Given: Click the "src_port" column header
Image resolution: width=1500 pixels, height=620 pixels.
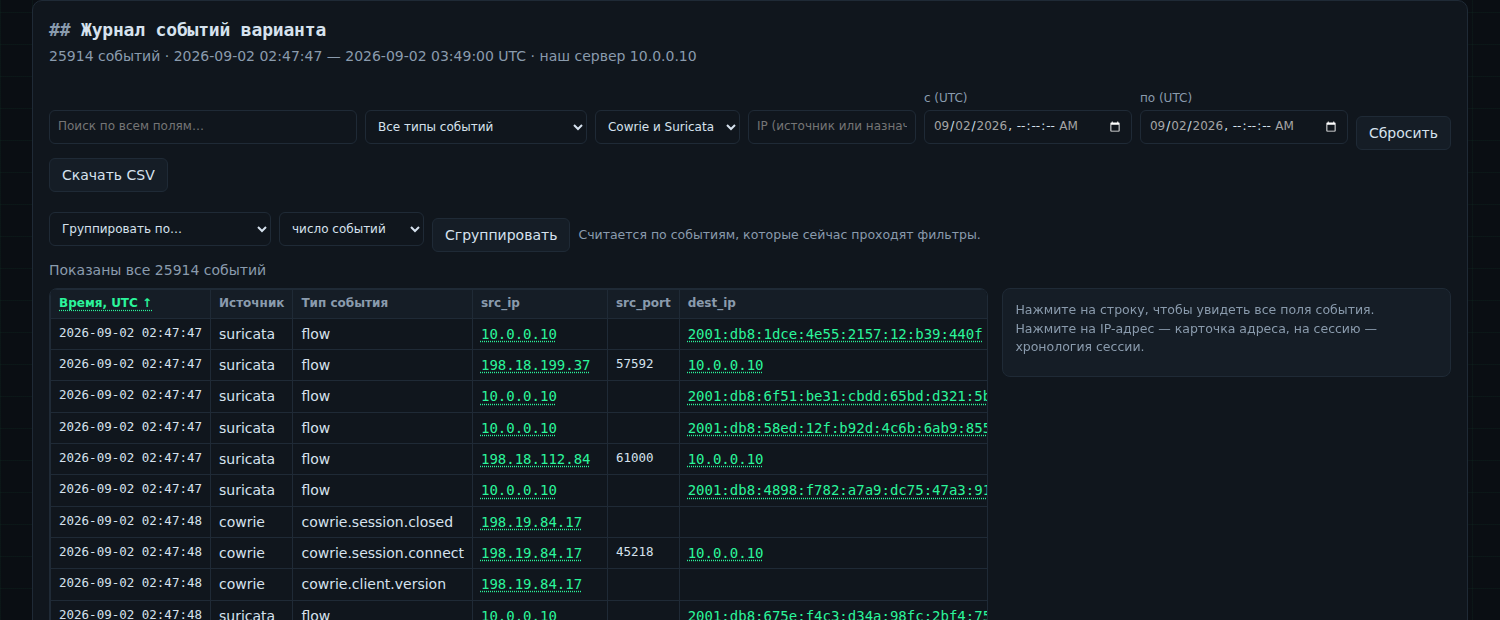Looking at the screenshot, I should click(643, 303).
